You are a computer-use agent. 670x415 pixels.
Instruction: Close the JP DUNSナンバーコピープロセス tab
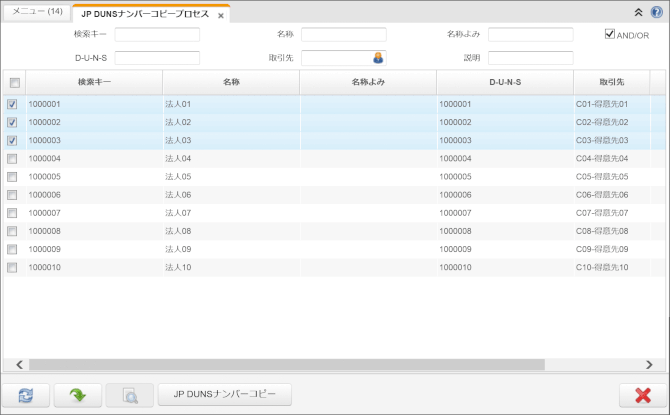pos(220,16)
